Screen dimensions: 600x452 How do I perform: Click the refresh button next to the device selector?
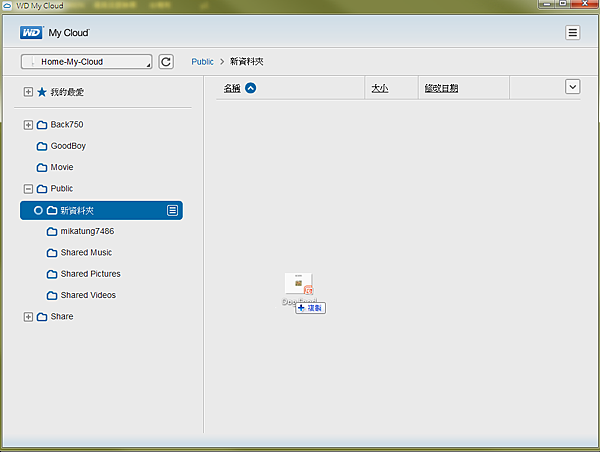[x=166, y=62]
